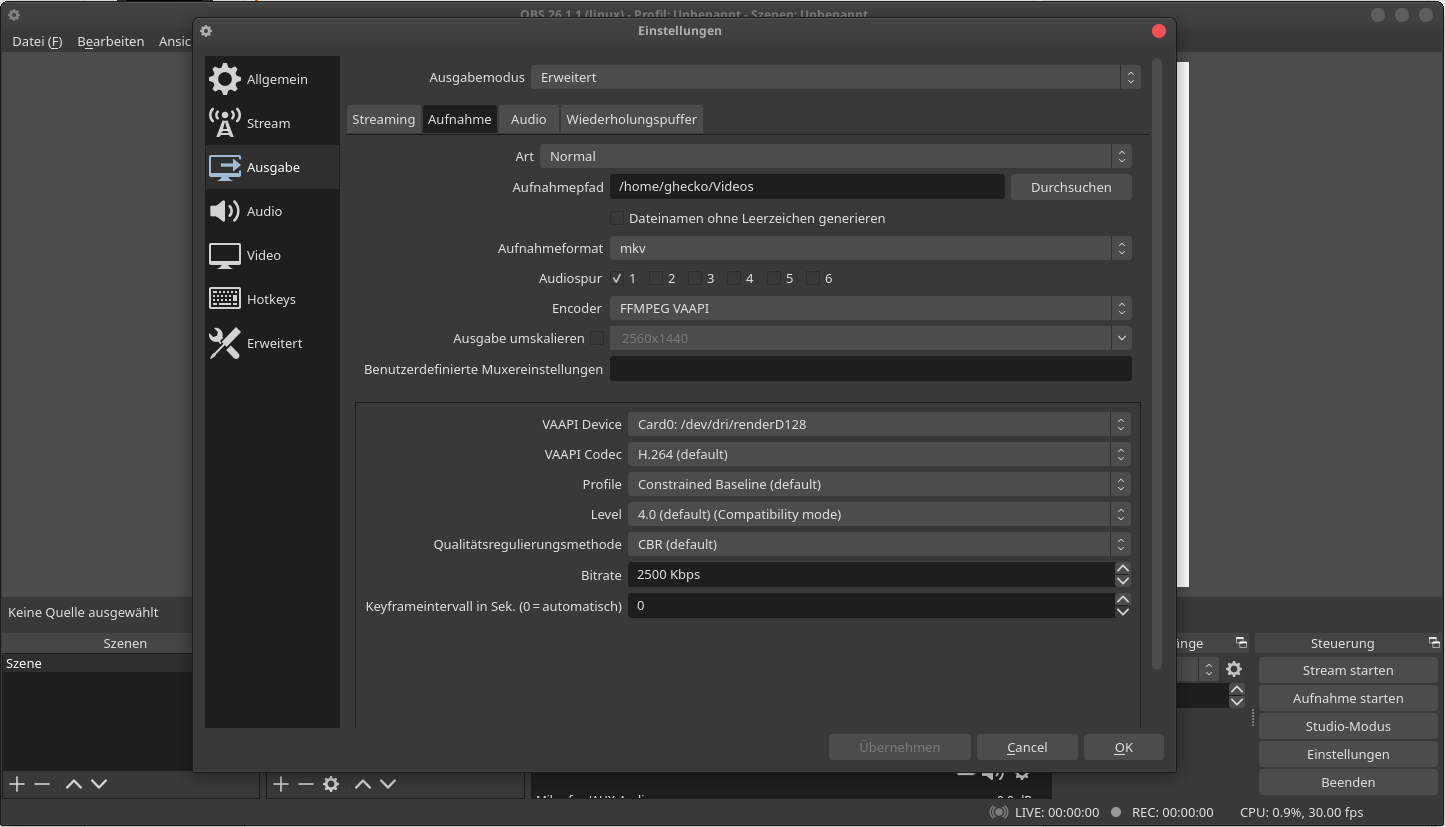This screenshot has height=827, width=1445.
Task: Click the OBS app icon in the main window title bar
Action: click(14, 15)
